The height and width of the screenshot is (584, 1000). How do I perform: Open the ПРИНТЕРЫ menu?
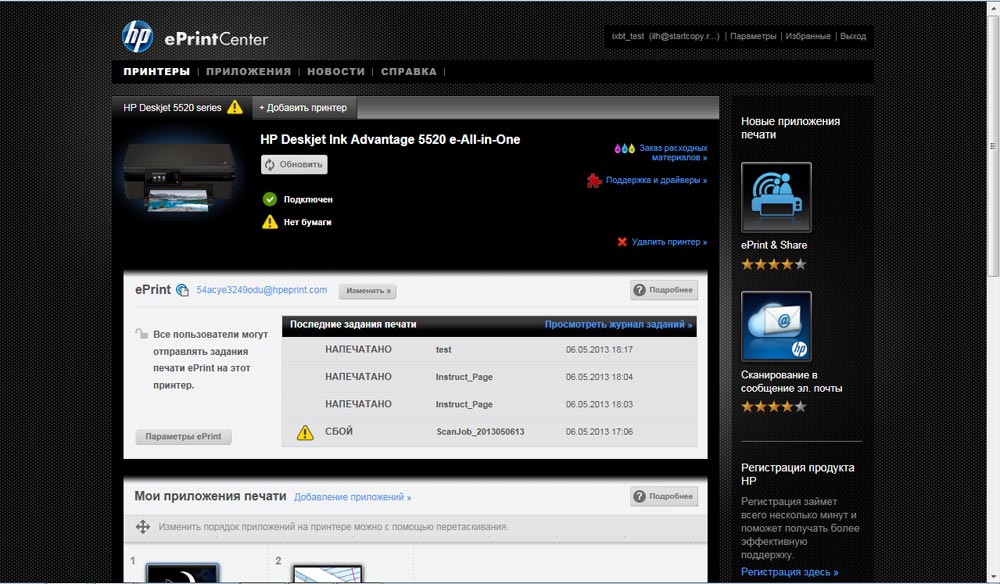(x=156, y=71)
